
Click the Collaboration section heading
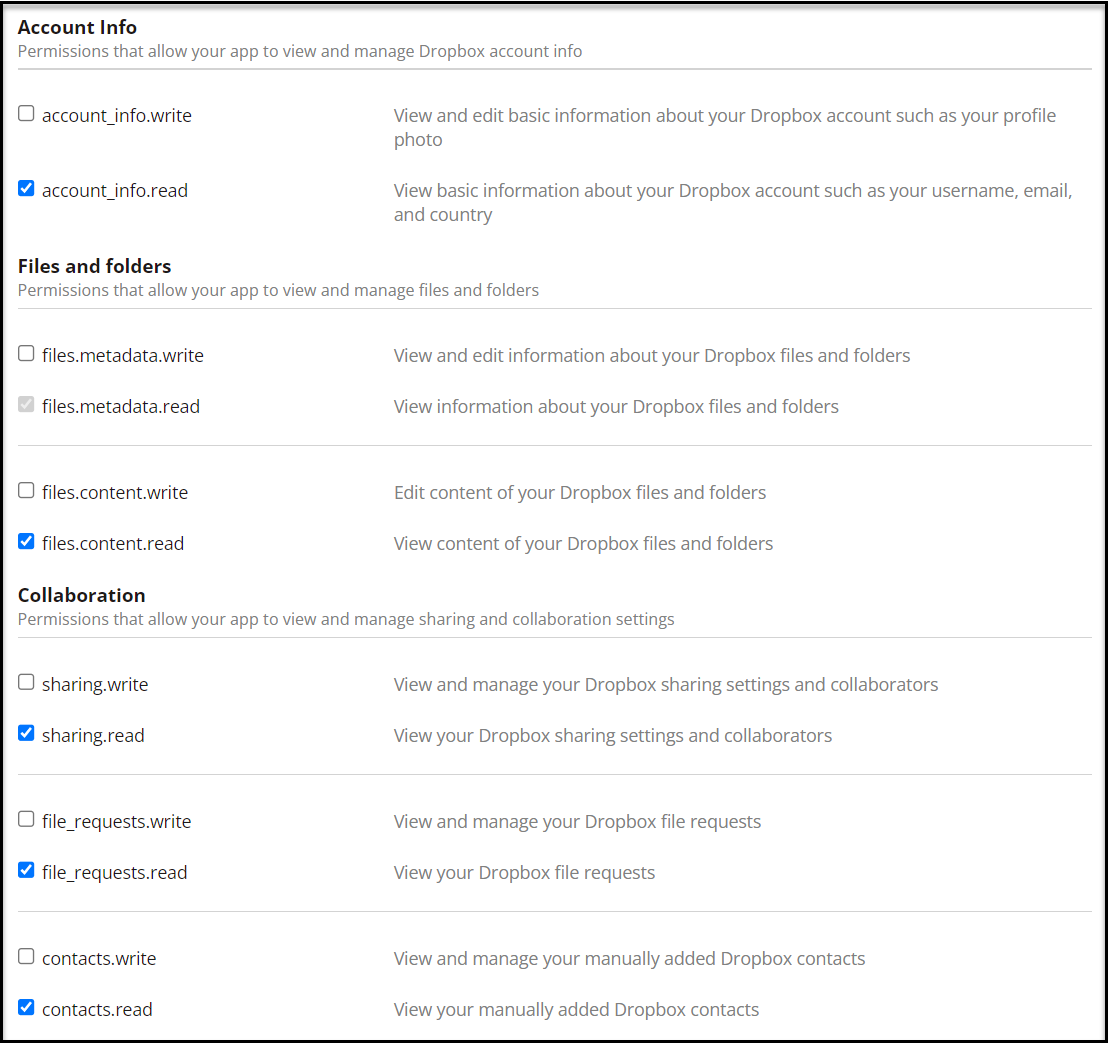[82, 595]
